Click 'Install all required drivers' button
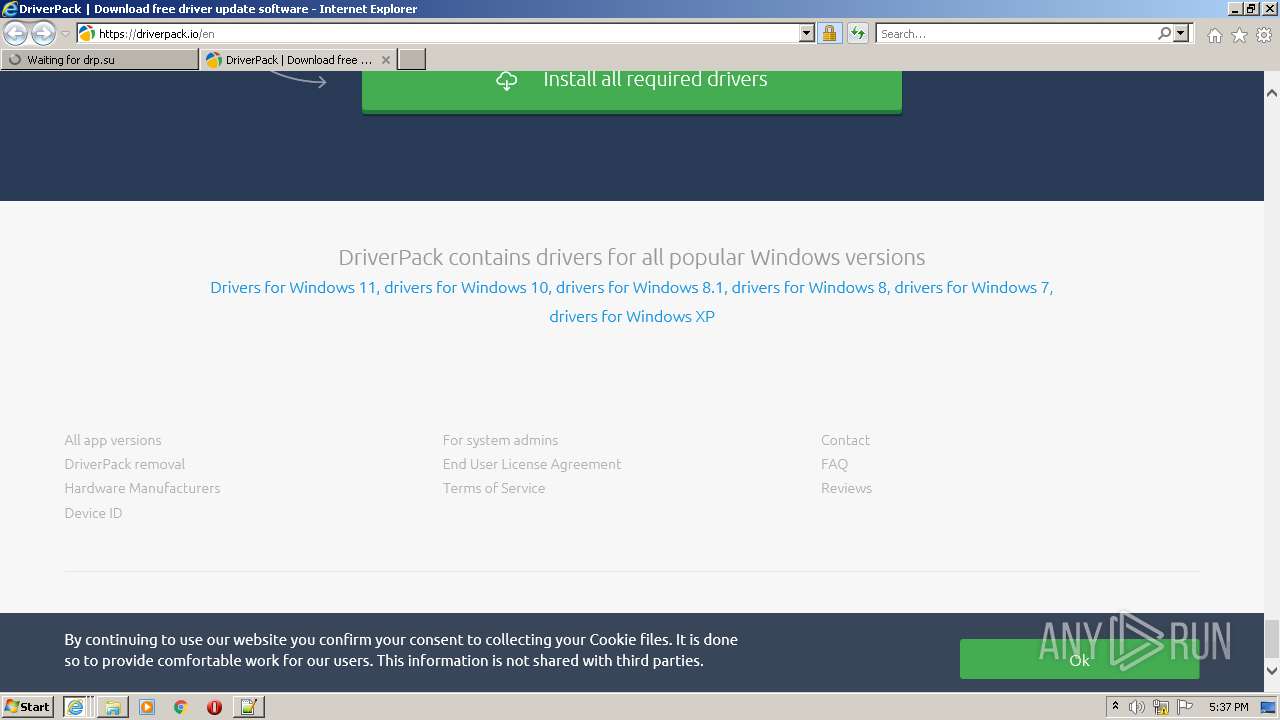The height and width of the screenshot is (720, 1280). [632, 90]
